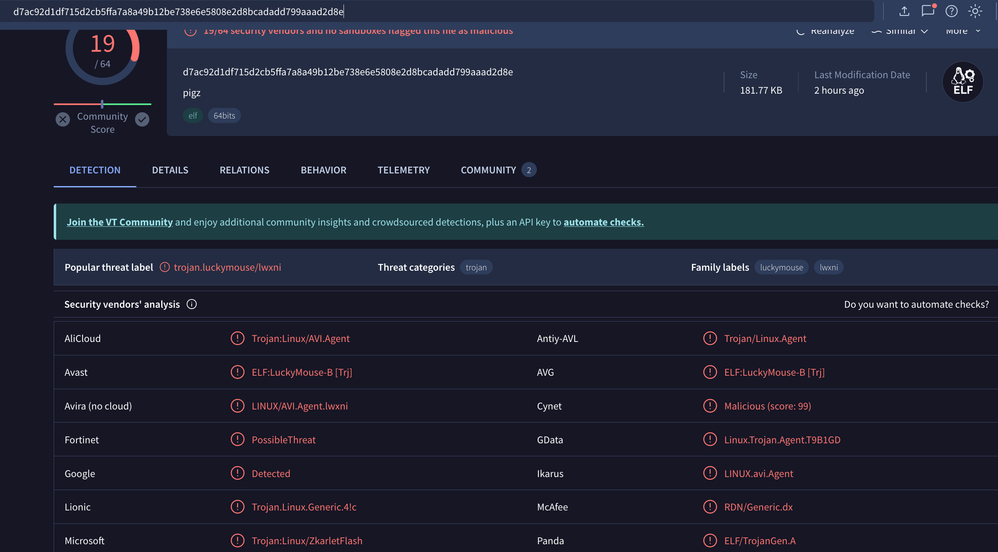
Task: Toggle the light/dark theme sun icon
Action: click(x=975, y=11)
